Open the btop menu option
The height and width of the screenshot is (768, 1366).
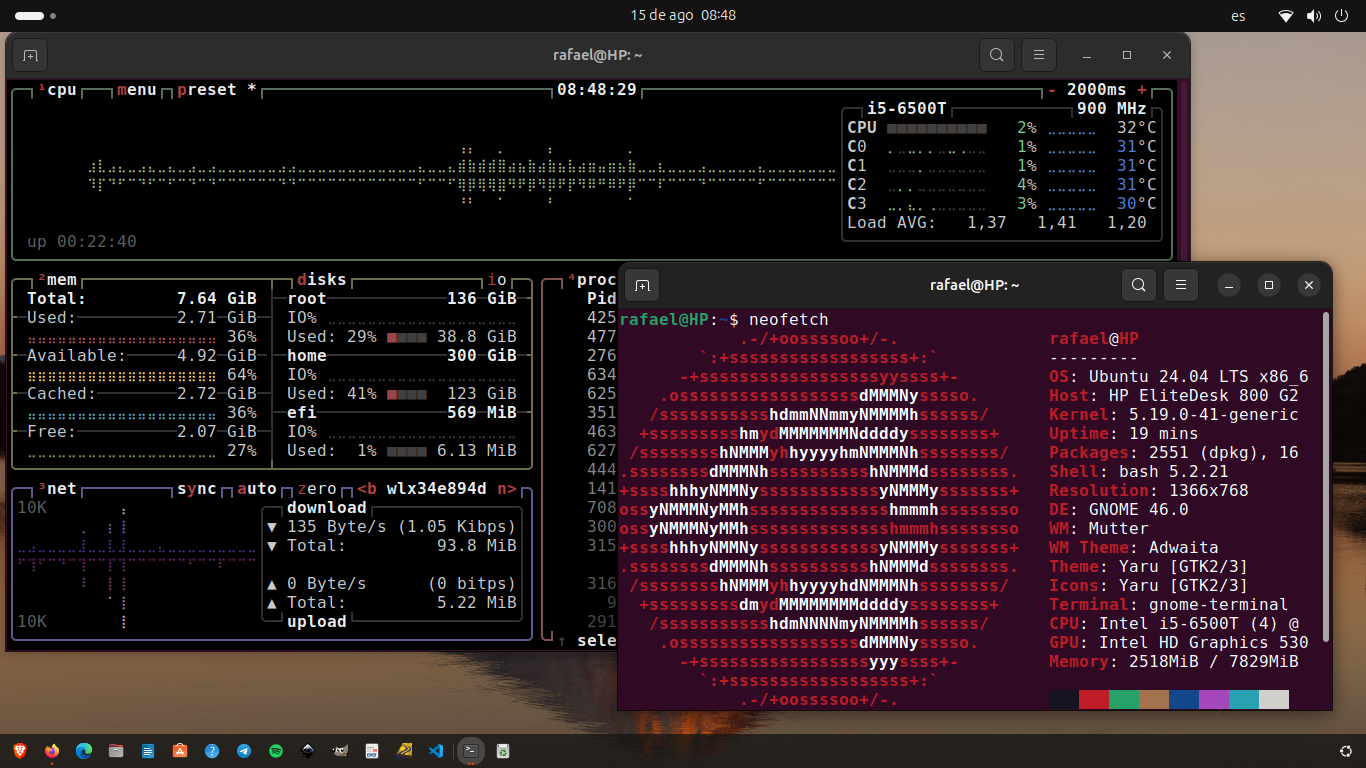point(137,90)
